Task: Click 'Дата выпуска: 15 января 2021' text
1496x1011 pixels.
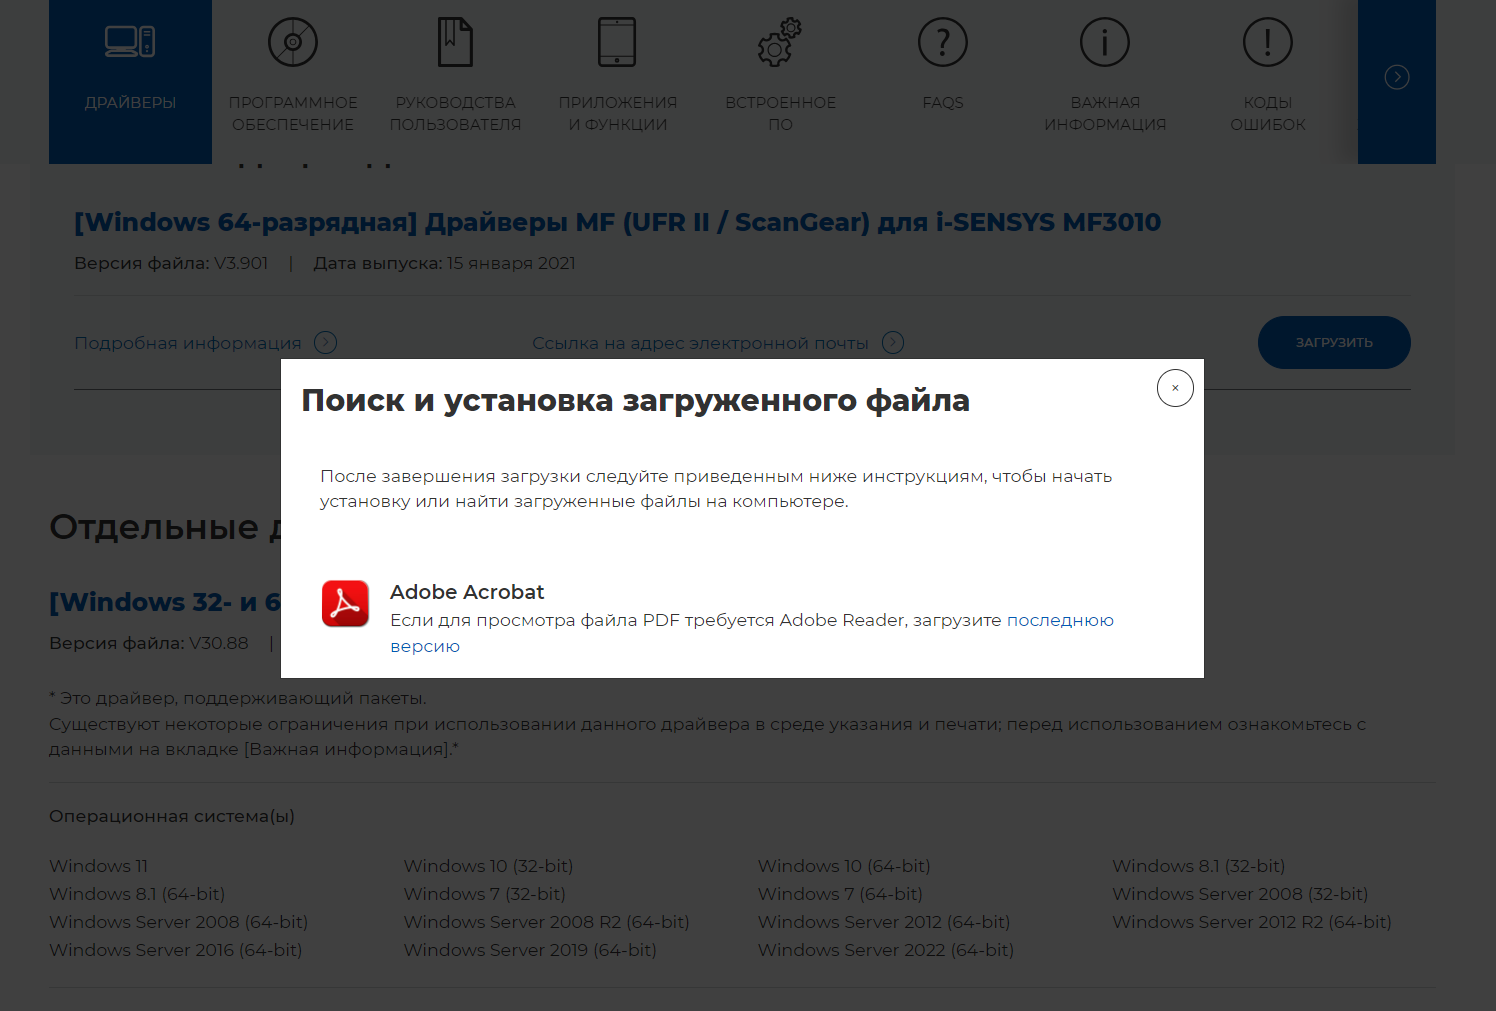Action: coord(445,263)
